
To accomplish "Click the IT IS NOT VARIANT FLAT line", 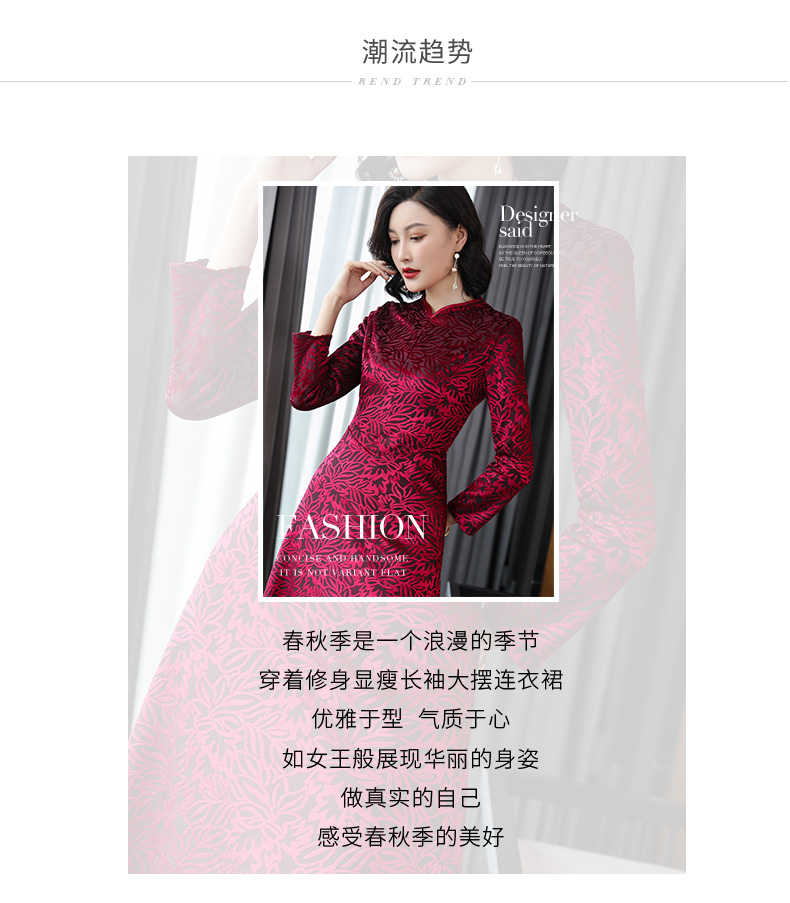I will tap(343, 572).
